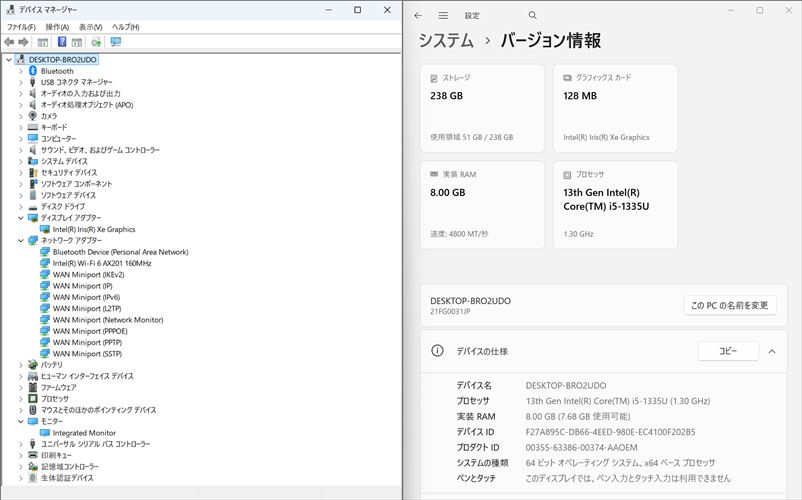Click the update driver toolbar icon

pos(96,42)
